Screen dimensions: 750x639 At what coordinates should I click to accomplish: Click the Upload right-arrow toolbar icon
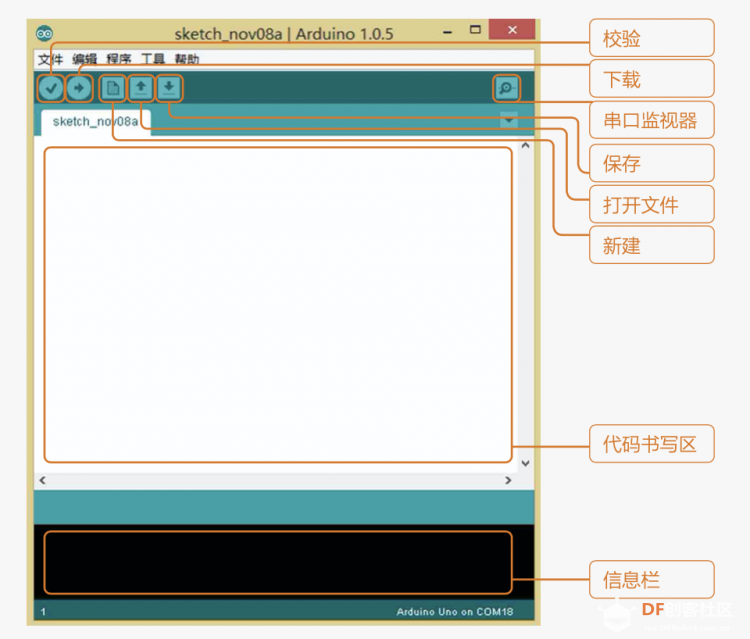pos(79,88)
